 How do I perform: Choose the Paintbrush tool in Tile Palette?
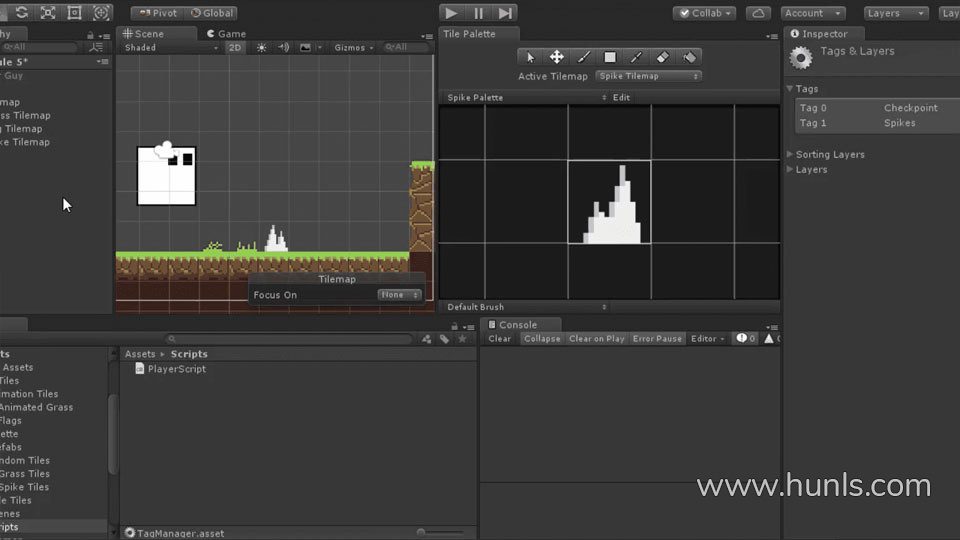coord(583,57)
